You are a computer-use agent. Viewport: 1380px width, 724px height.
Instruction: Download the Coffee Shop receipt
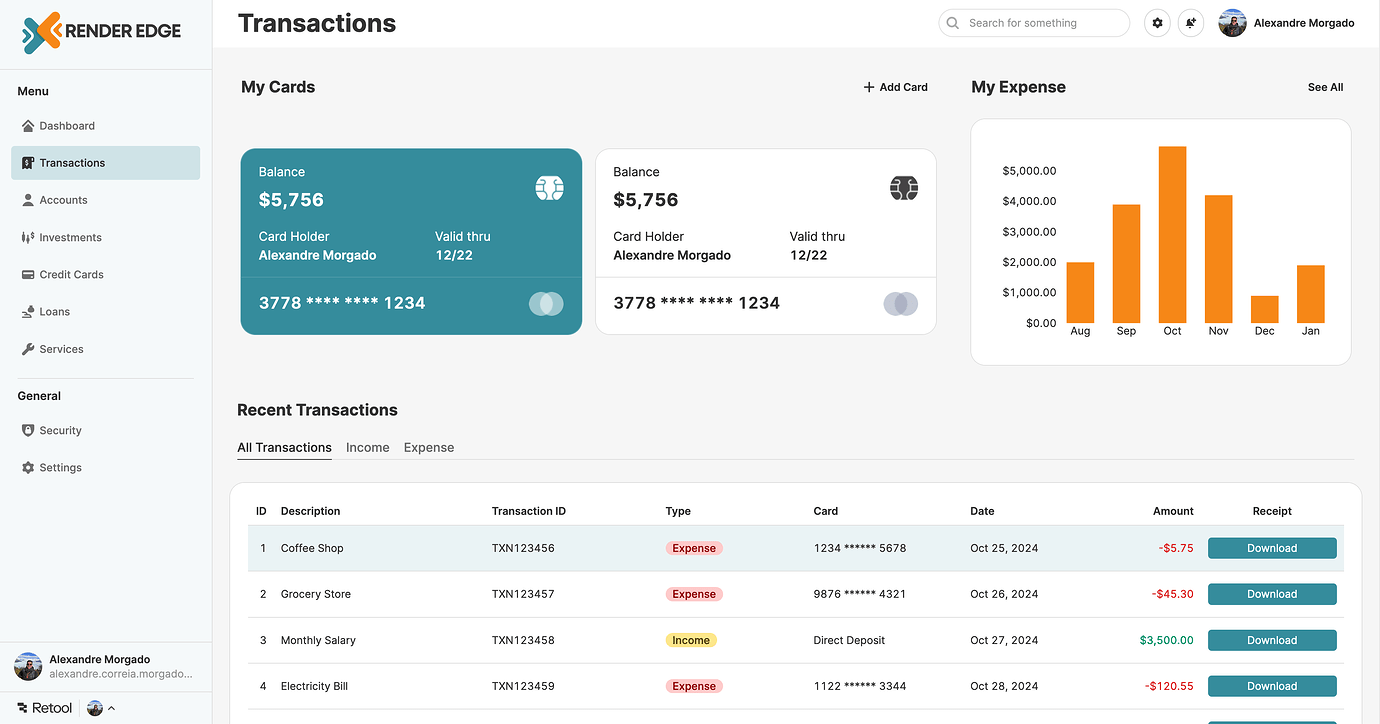point(1271,548)
